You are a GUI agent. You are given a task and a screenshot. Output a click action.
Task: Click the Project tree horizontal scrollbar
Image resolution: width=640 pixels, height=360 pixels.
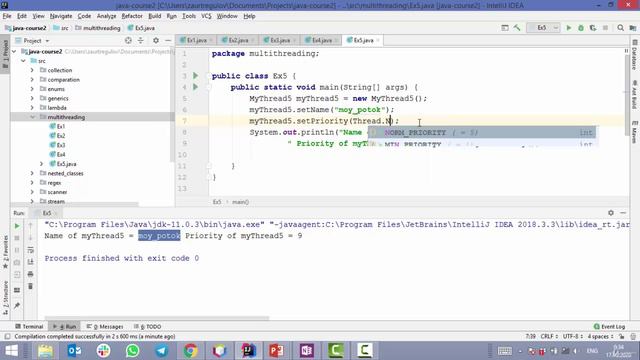tap(74, 204)
